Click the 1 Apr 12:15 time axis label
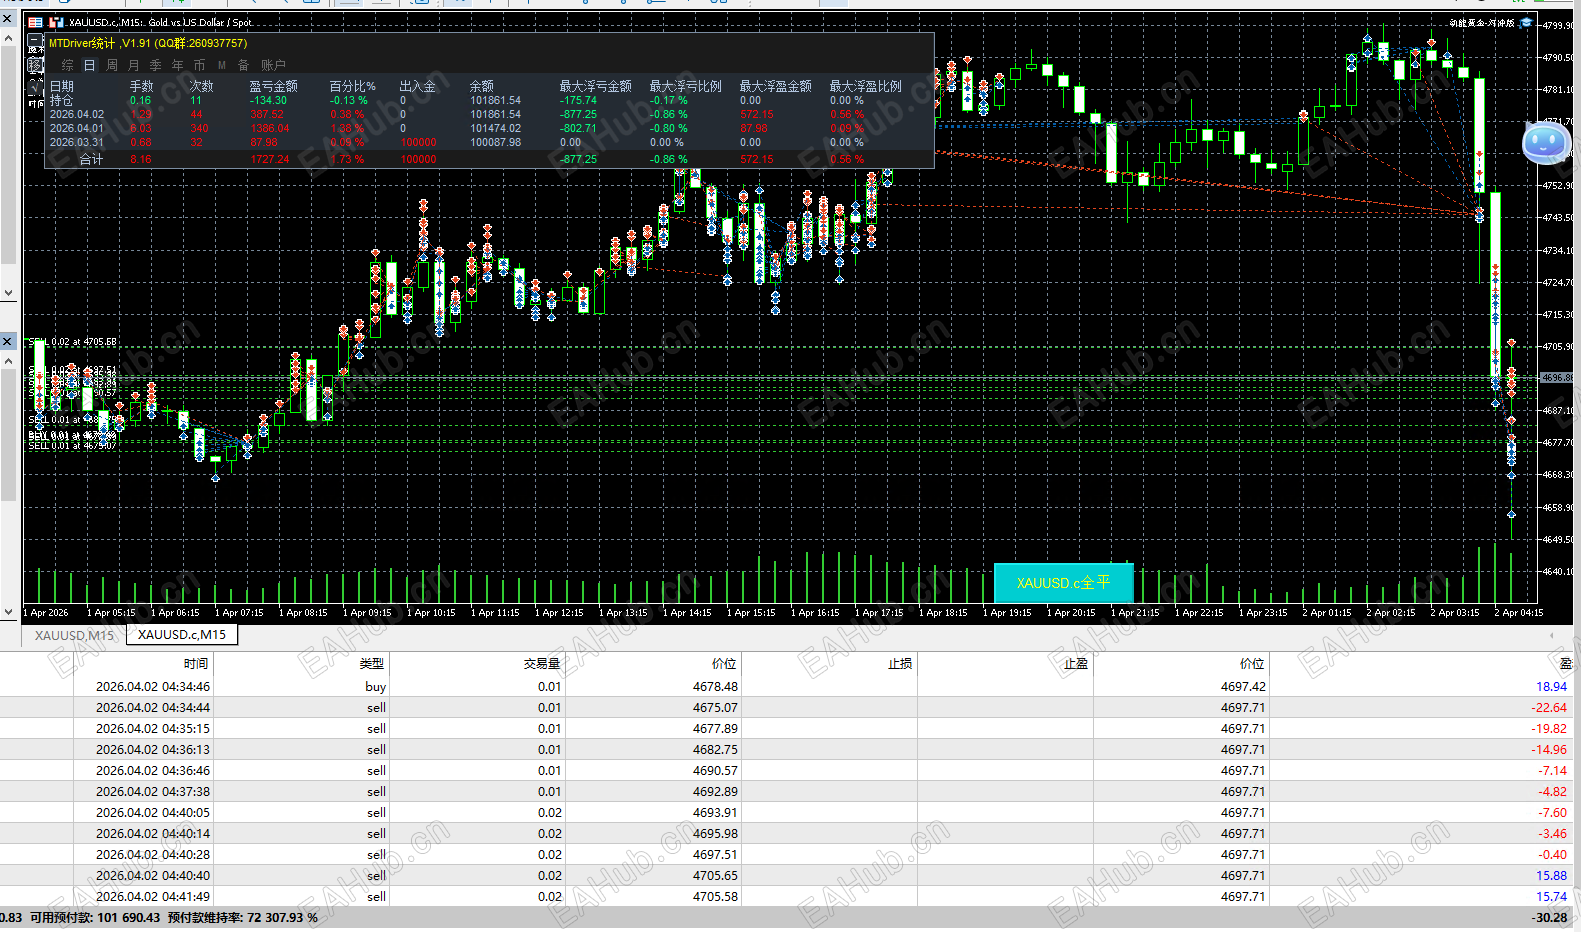 pos(559,613)
